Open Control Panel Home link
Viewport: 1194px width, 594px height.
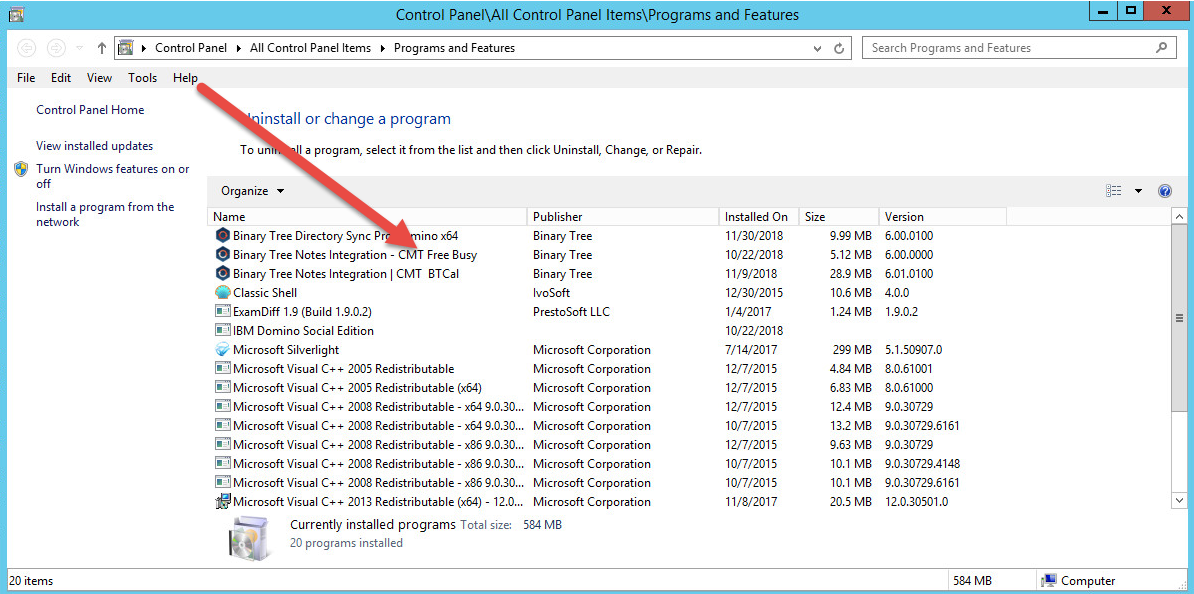(x=90, y=110)
